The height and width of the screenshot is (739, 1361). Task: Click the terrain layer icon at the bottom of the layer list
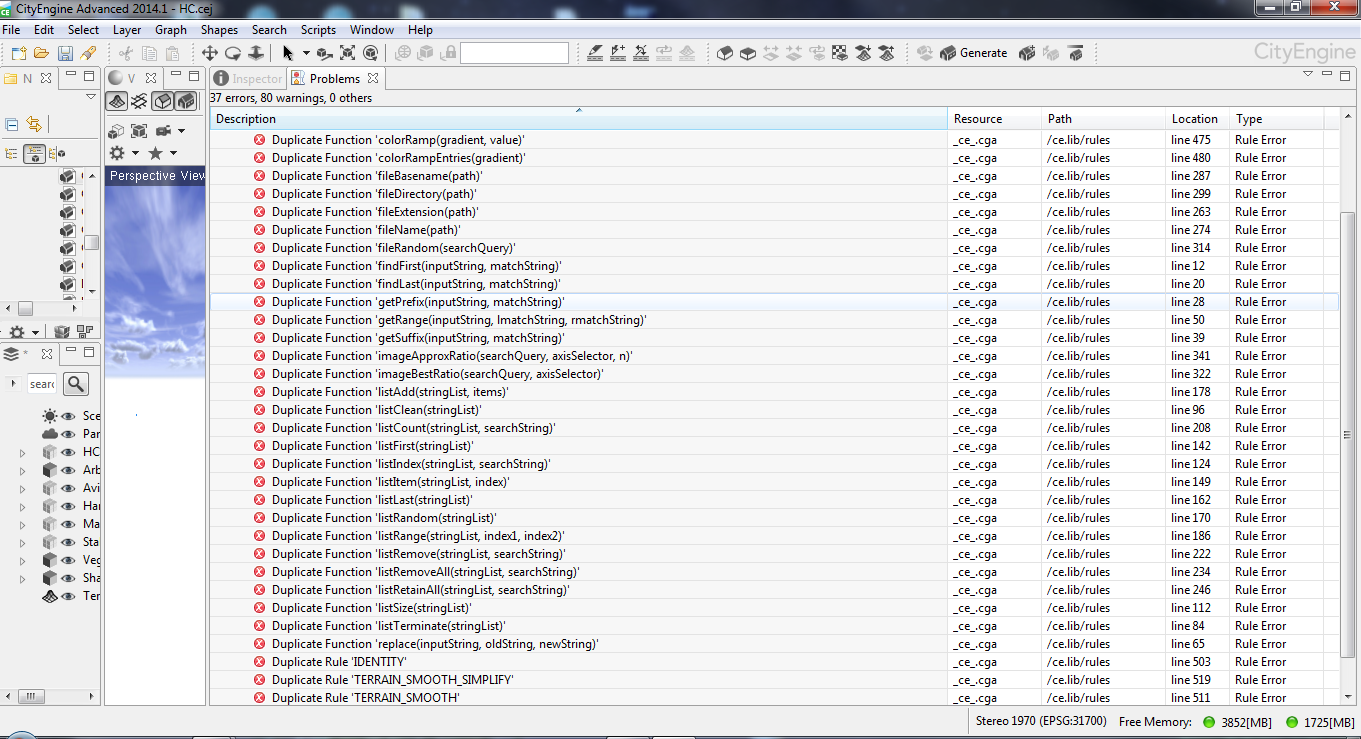50,596
